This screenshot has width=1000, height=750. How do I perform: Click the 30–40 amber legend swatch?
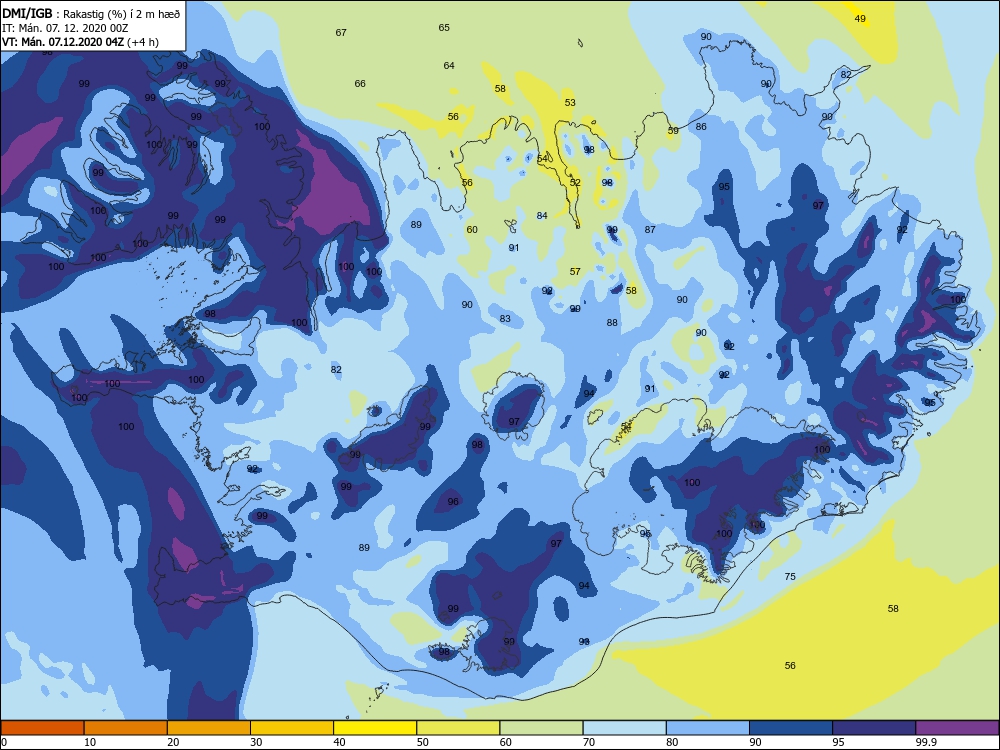[x=292, y=728]
